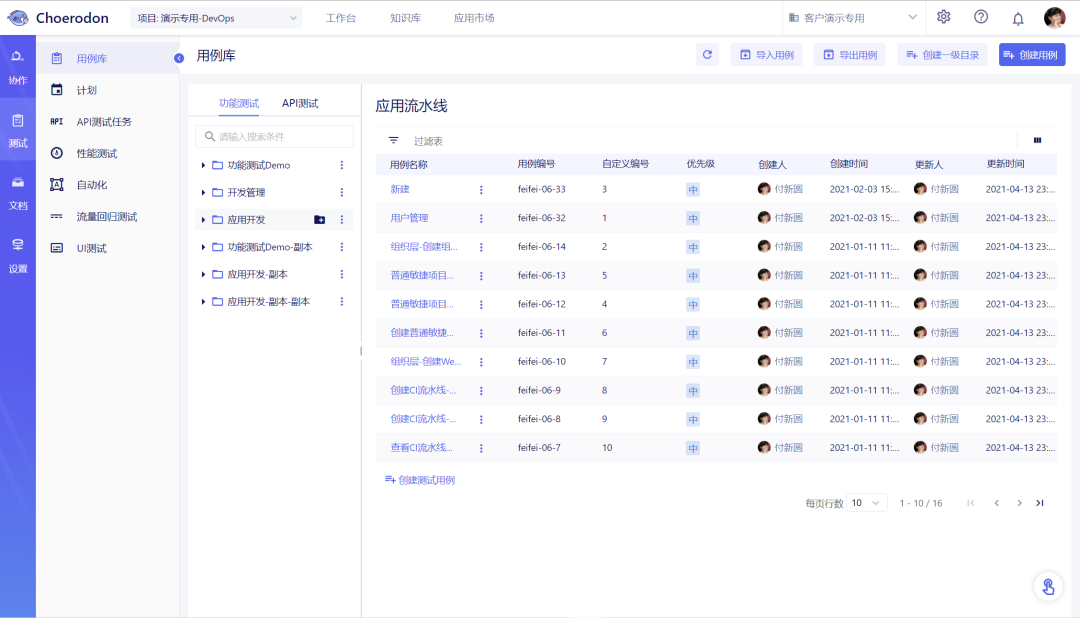
Task: Click the 创建用例 button
Action: (1032, 54)
